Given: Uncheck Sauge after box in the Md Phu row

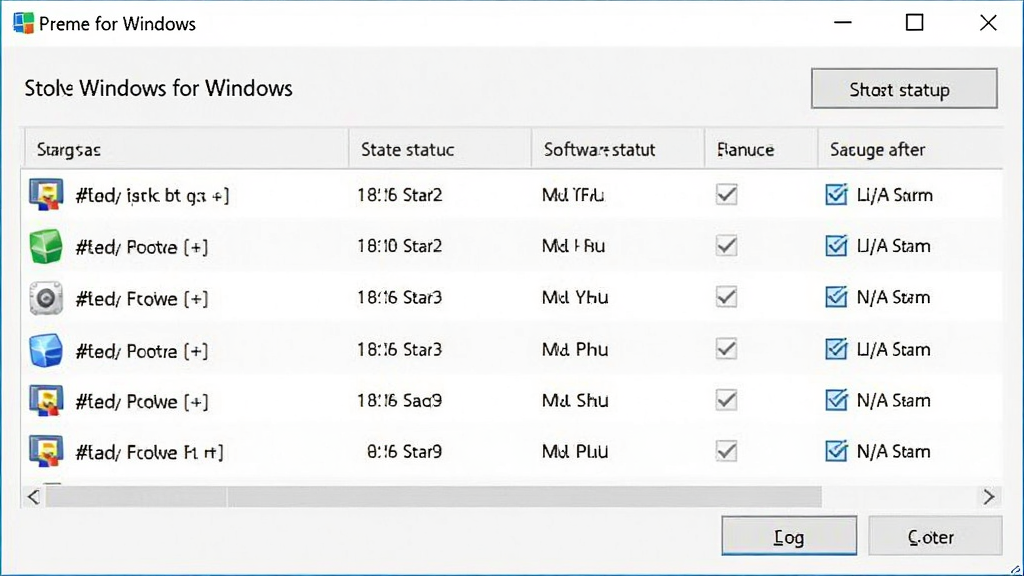Looking at the screenshot, I should coord(836,349).
